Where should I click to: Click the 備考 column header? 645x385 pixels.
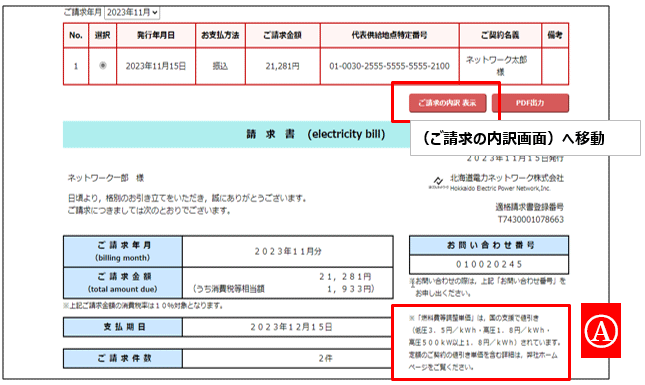point(555,35)
